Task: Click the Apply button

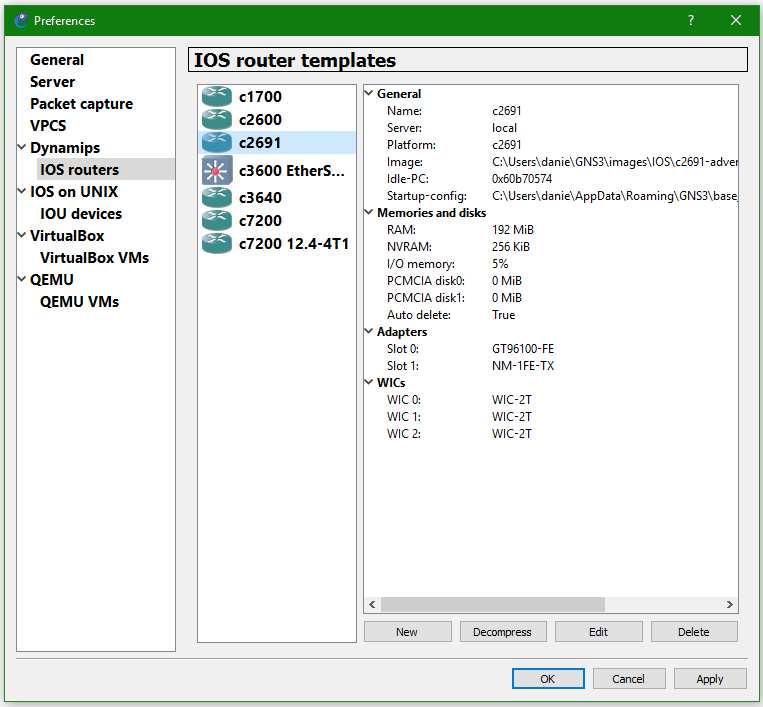Action: [x=710, y=678]
